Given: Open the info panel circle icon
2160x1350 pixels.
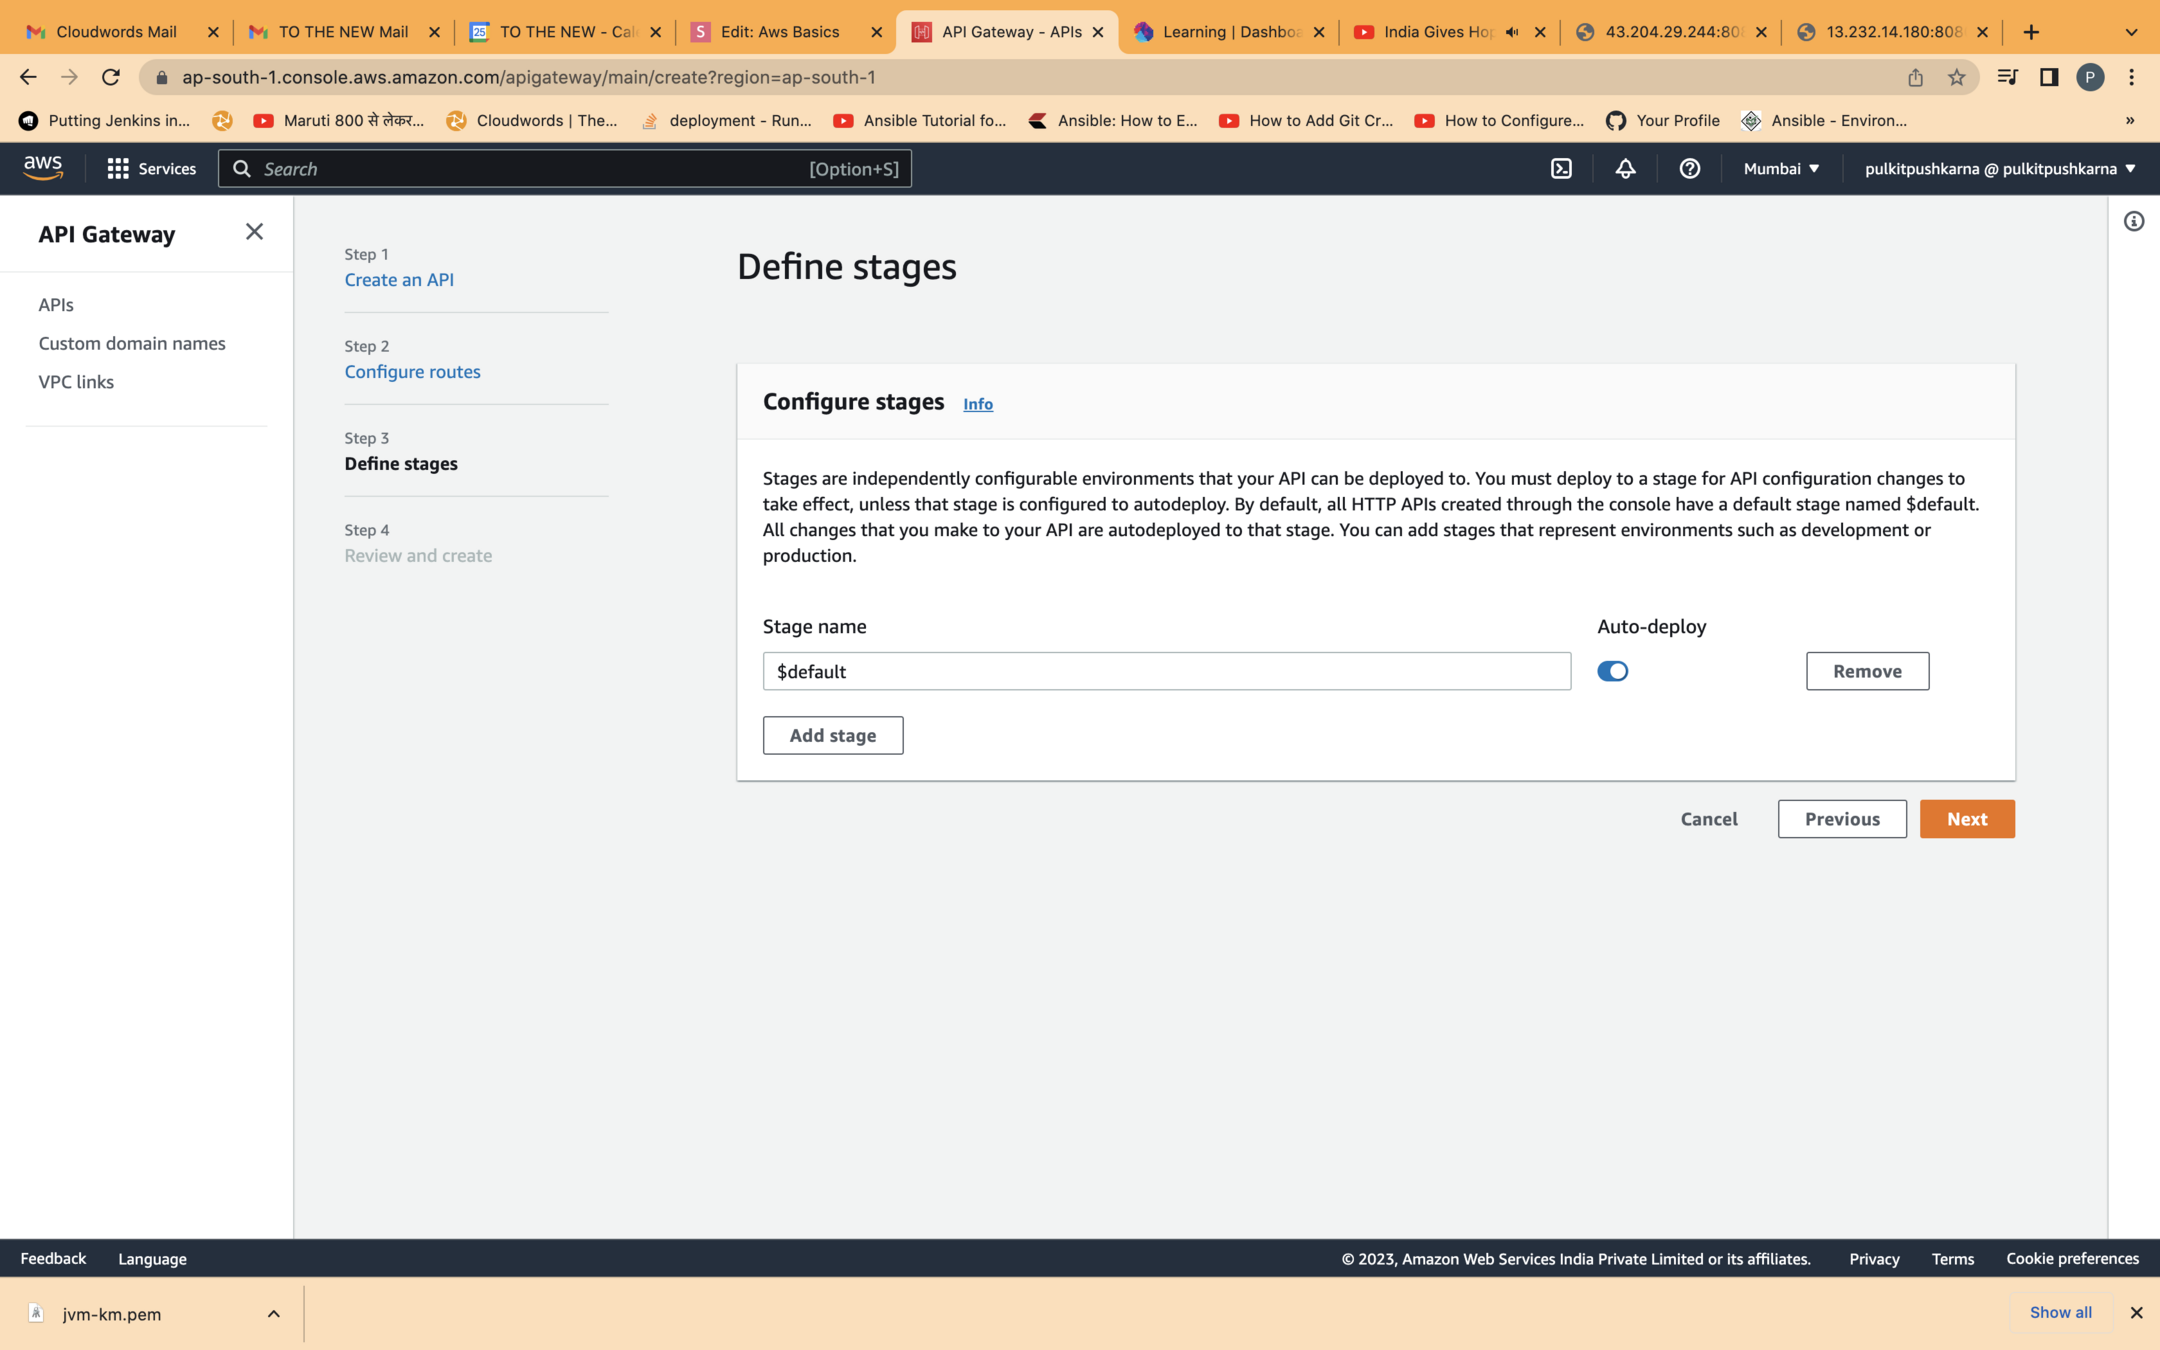Looking at the screenshot, I should [2133, 222].
